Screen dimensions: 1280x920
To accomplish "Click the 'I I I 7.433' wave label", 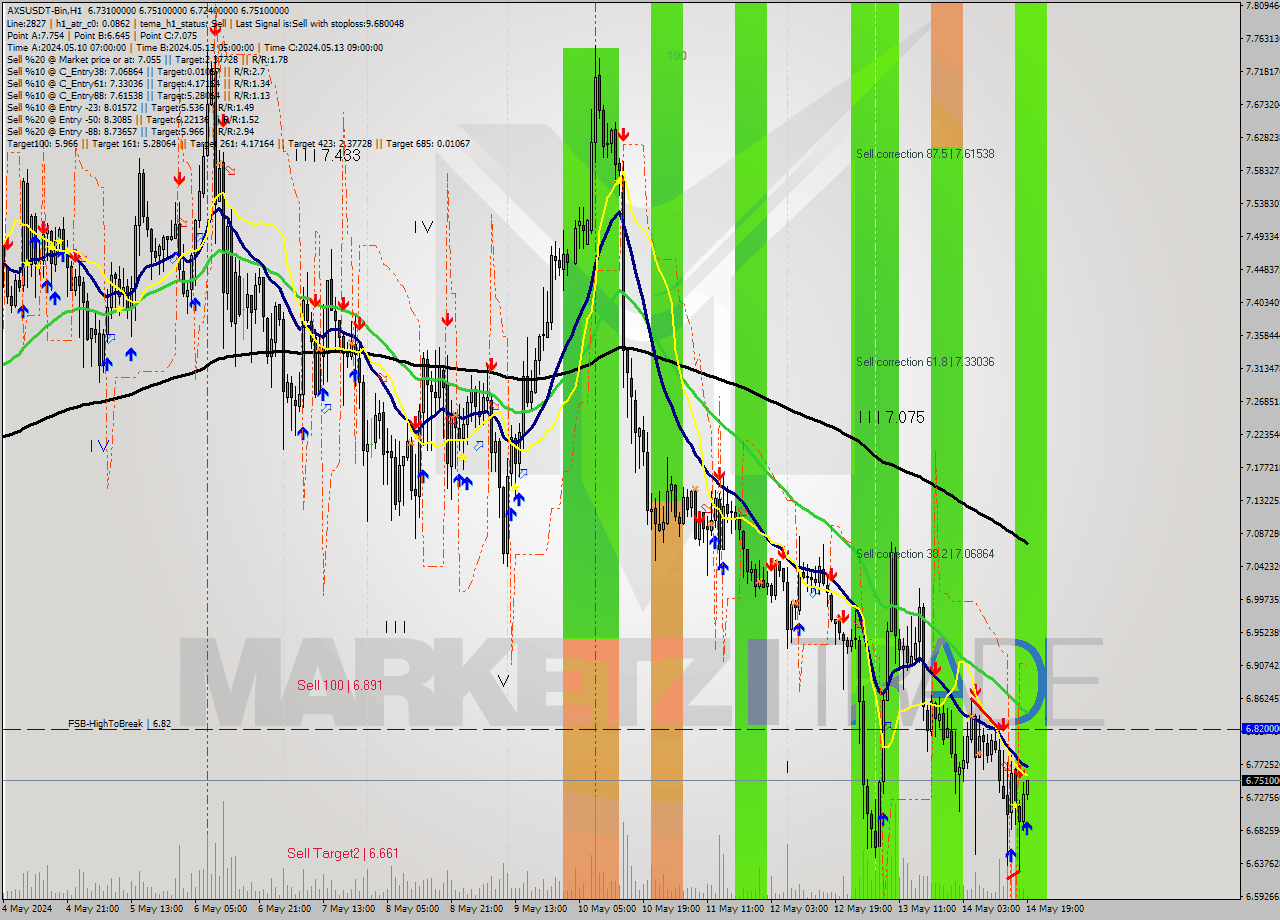I will pyautogui.click(x=327, y=155).
